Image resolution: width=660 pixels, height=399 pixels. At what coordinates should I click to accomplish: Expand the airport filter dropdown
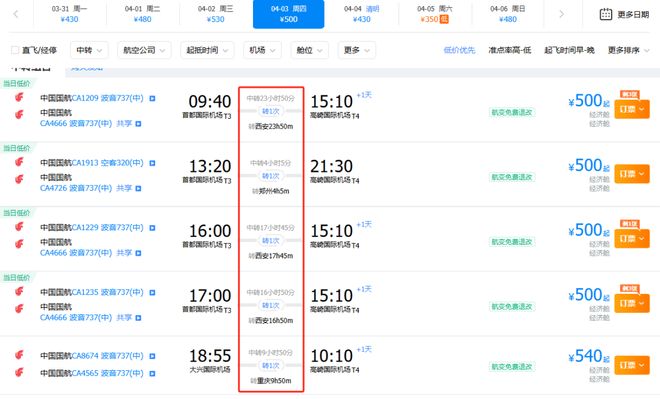(x=262, y=50)
